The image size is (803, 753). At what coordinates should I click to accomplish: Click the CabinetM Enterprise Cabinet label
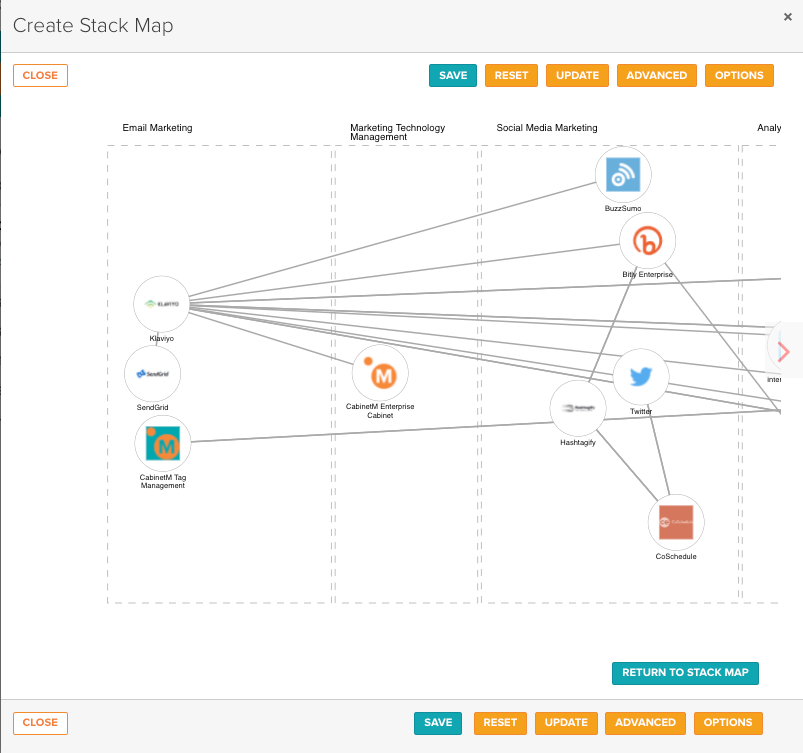pyautogui.click(x=380, y=411)
